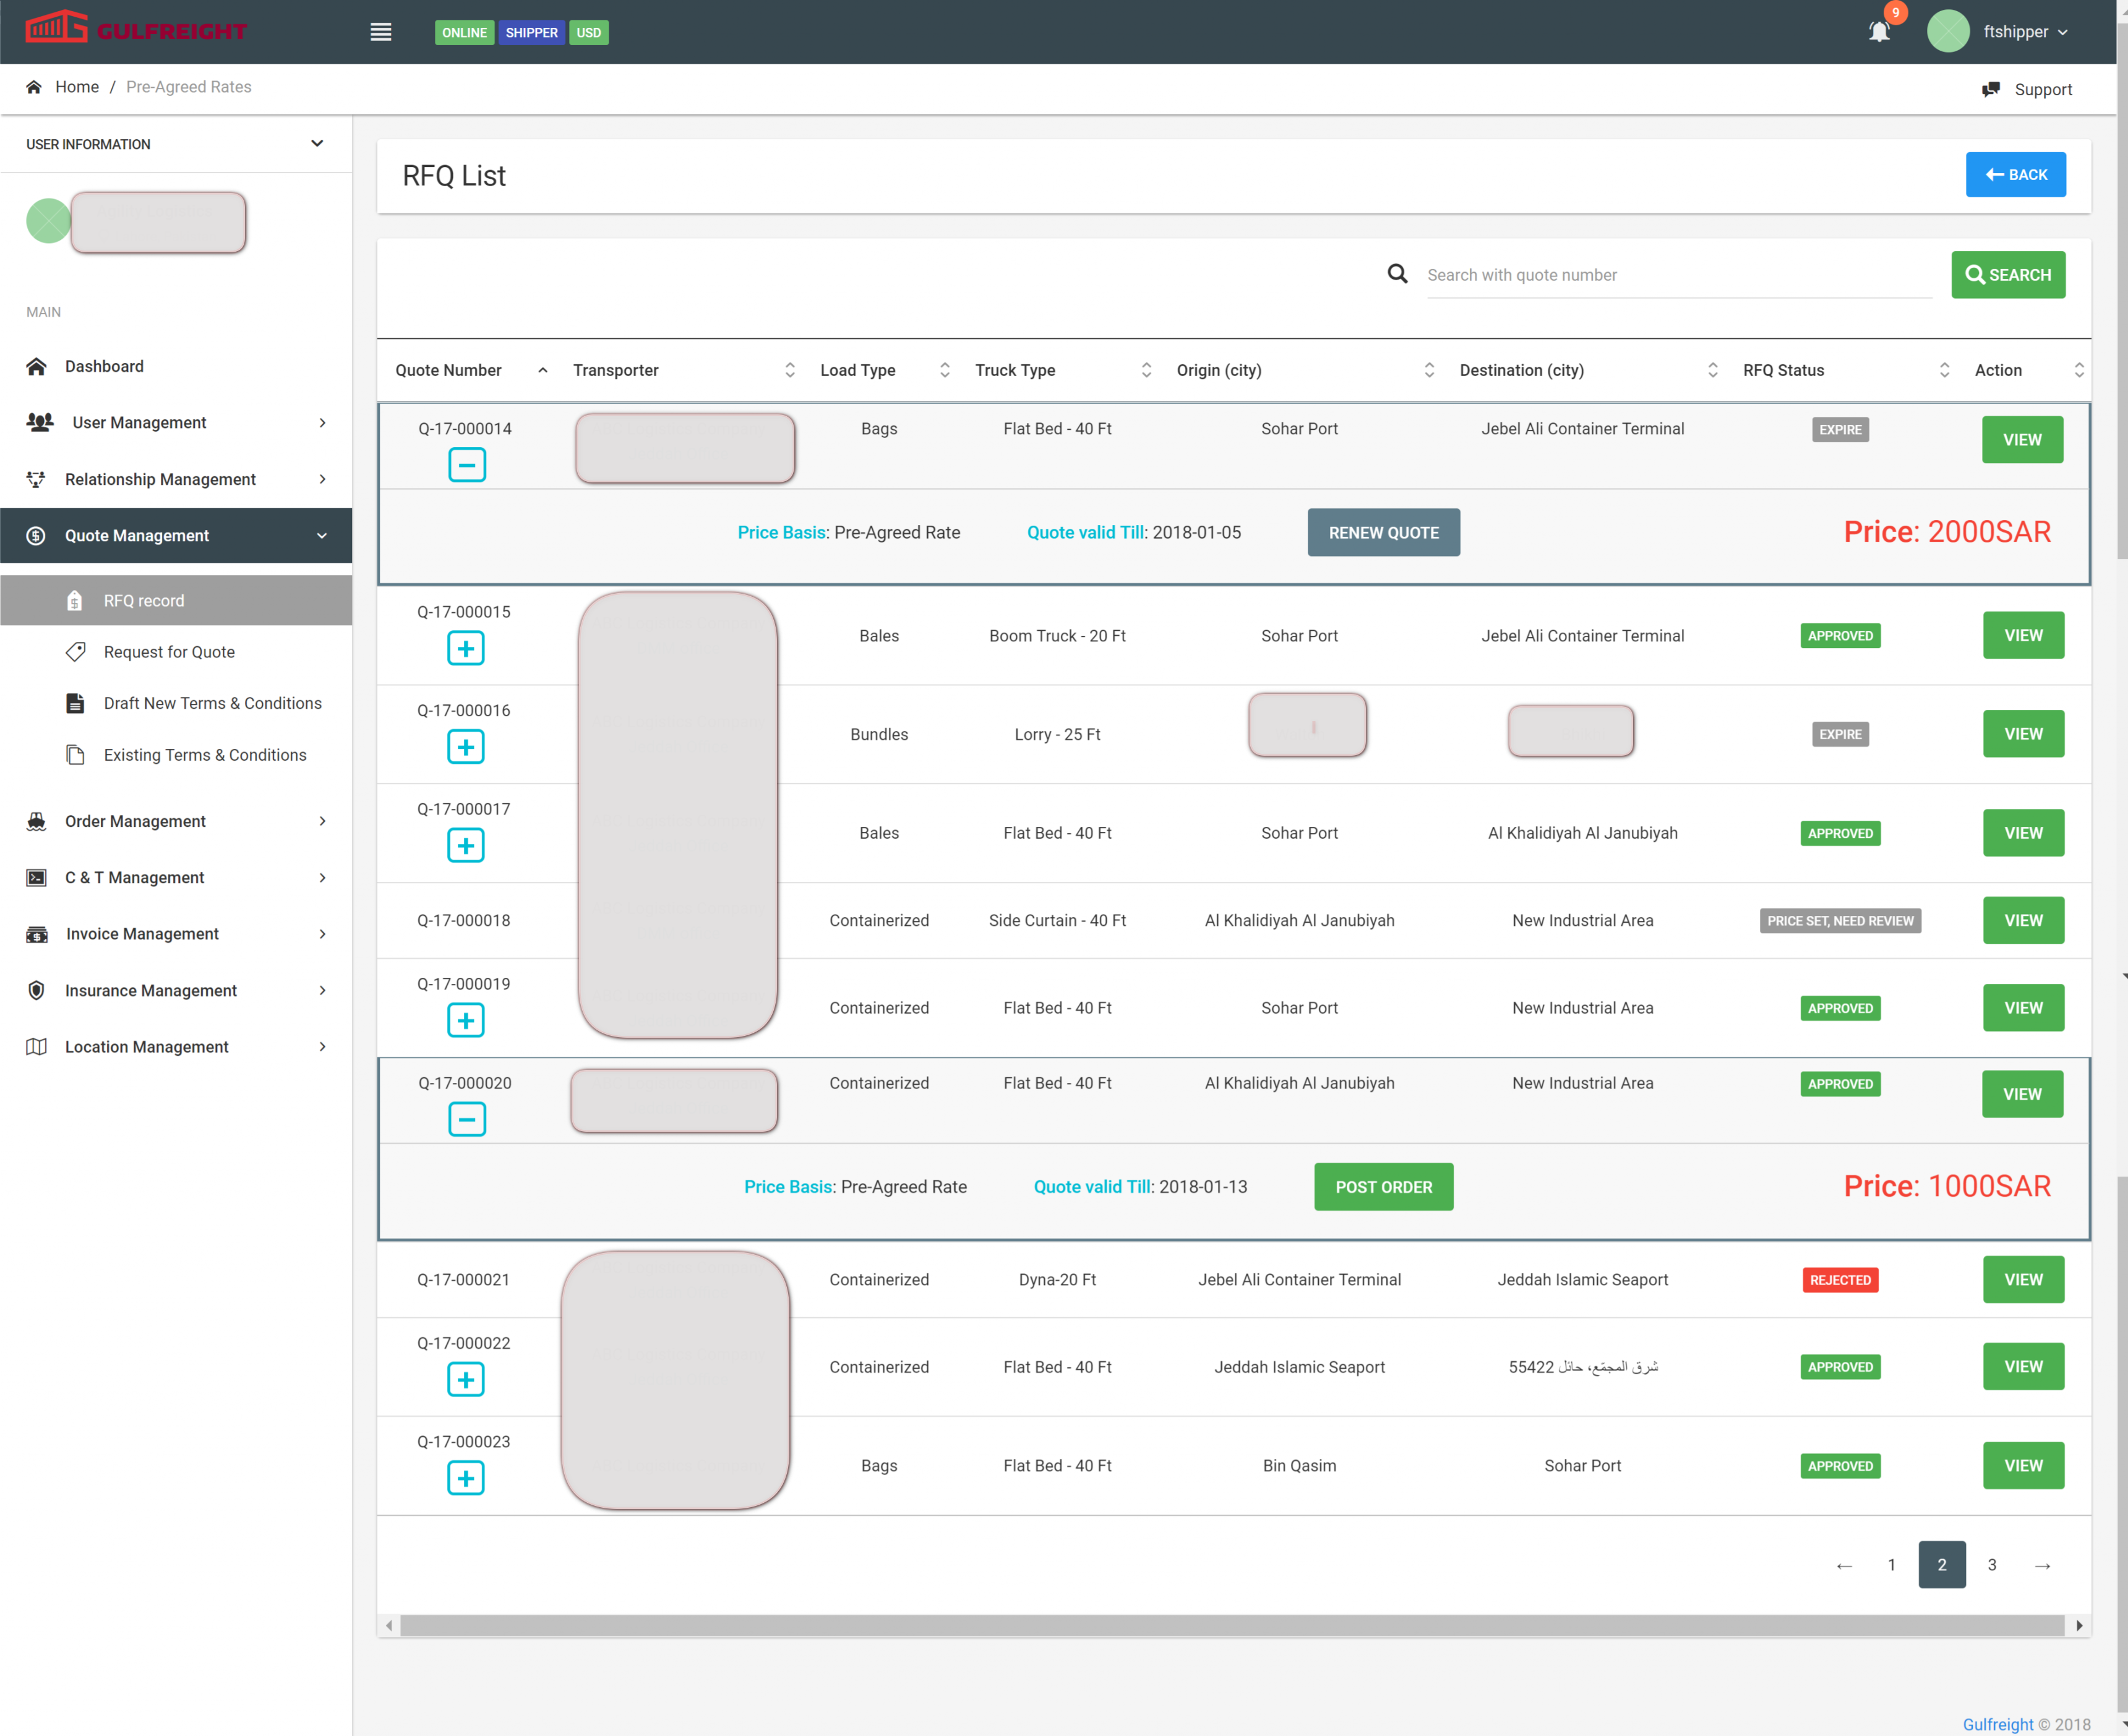
Task: Expand row Q-17-000015 with plus toggle
Action: click(x=465, y=648)
